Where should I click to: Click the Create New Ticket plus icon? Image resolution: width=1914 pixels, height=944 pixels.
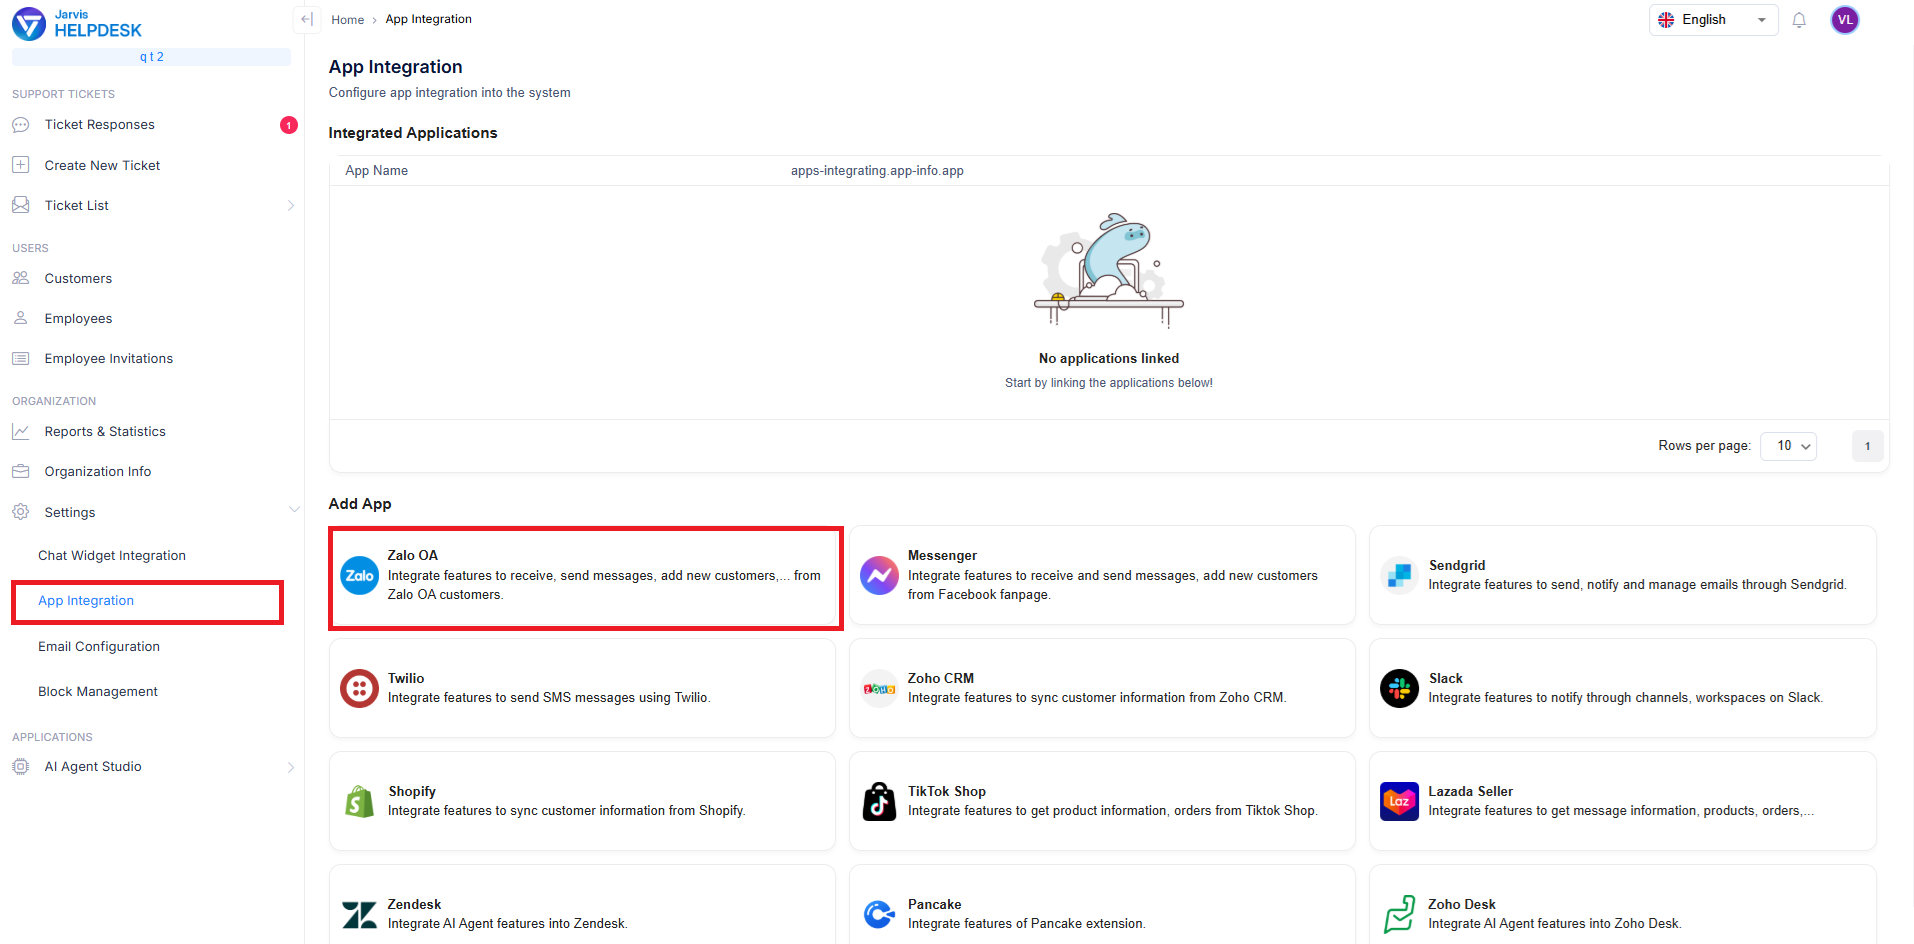click(20, 165)
